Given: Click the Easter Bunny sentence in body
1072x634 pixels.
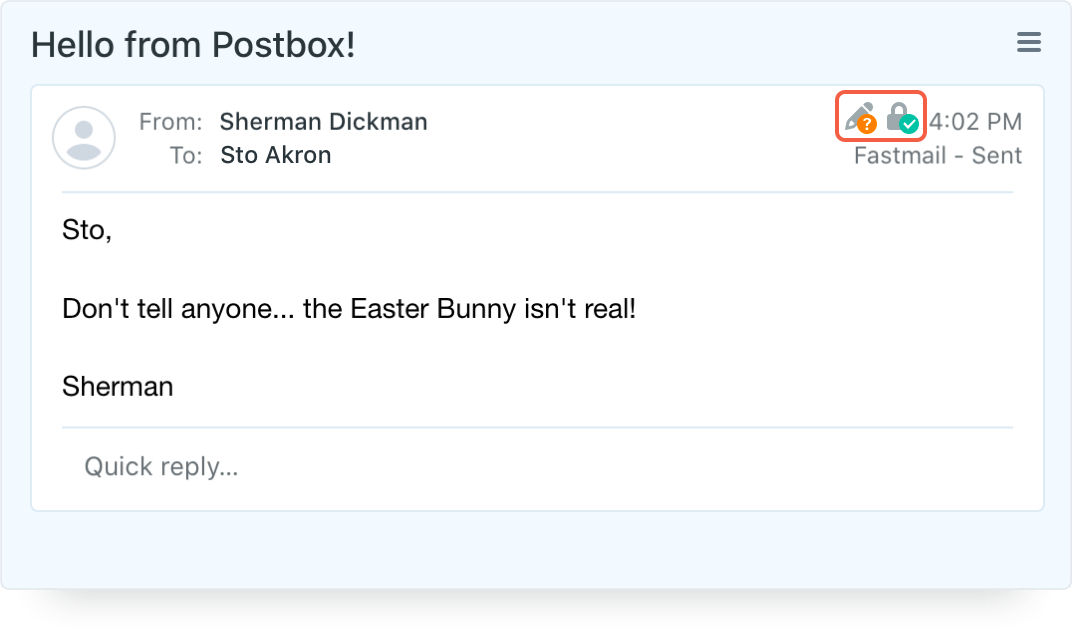Looking at the screenshot, I should click(349, 308).
